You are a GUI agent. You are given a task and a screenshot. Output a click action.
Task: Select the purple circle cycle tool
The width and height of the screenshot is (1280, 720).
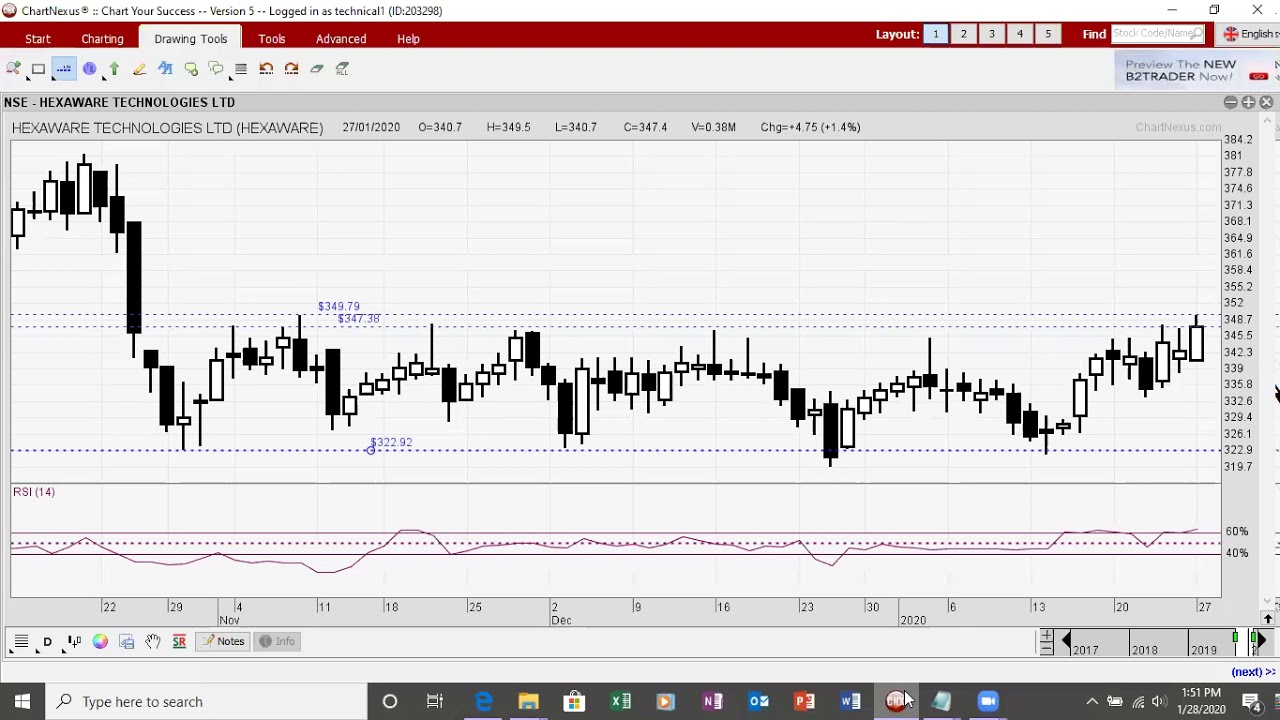(x=89, y=69)
